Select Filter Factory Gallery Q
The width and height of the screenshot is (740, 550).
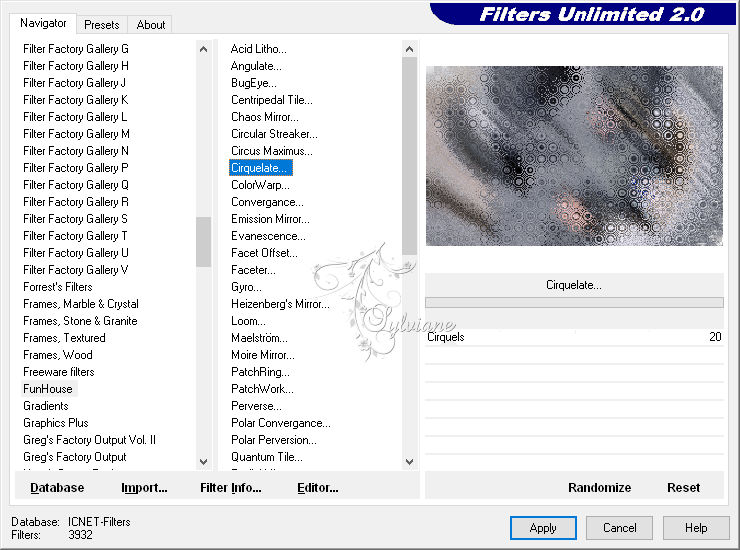coord(76,185)
